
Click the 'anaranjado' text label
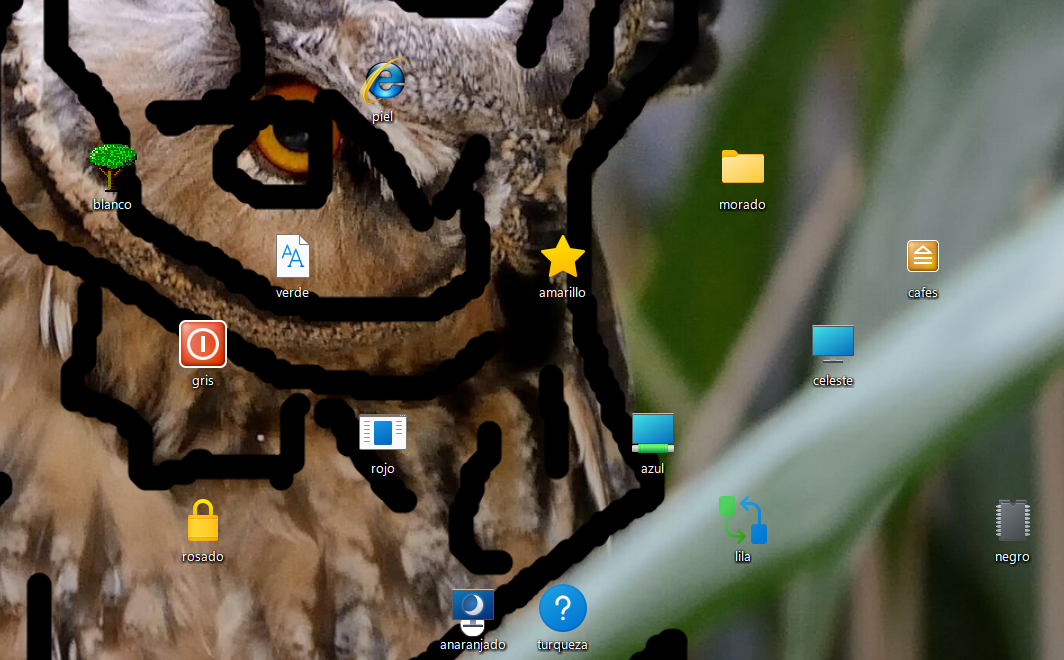473,645
